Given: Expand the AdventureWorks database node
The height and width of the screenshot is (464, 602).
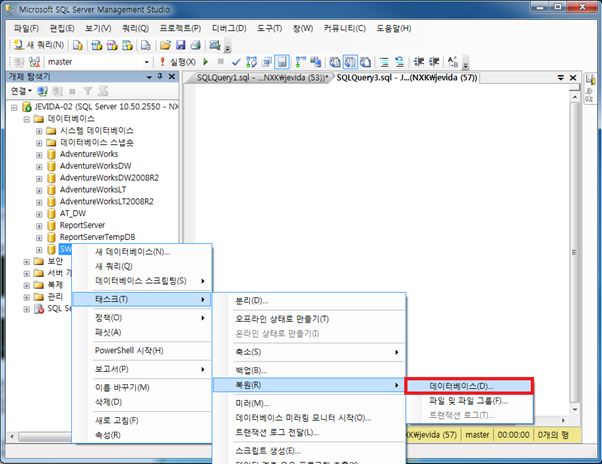Looking at the screenshot, I should 39,155.
